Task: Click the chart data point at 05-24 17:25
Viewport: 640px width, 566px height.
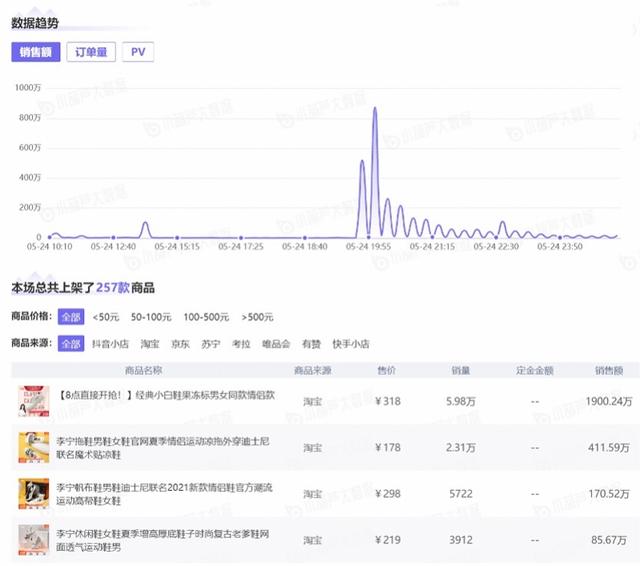Action: 241,237
